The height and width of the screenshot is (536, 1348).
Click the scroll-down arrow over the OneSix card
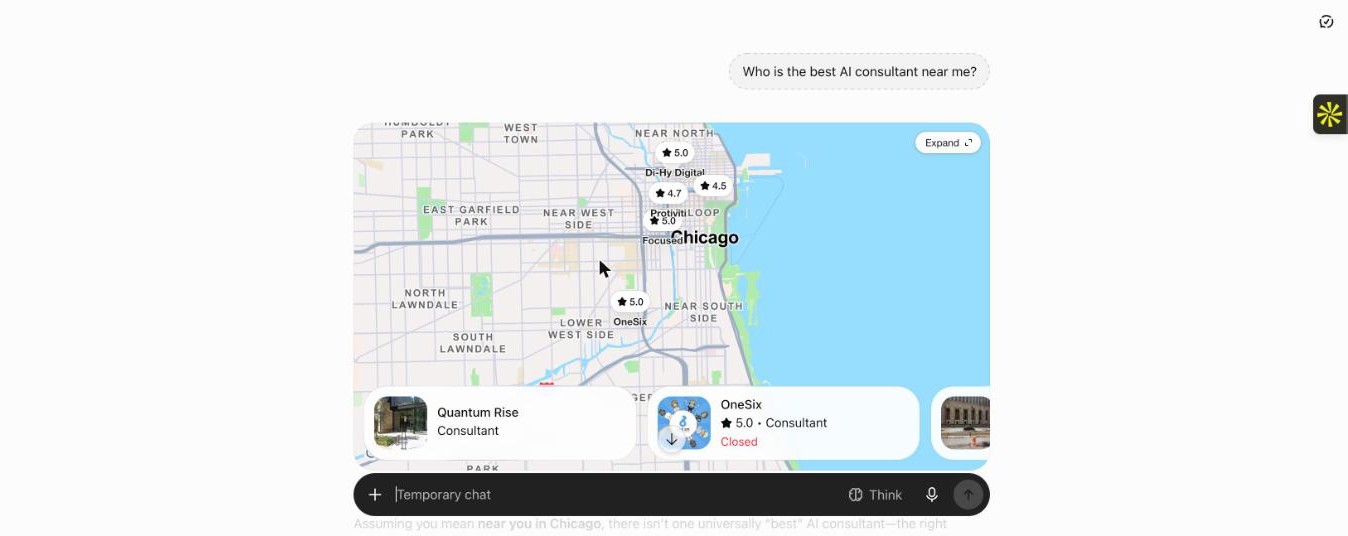672,439
